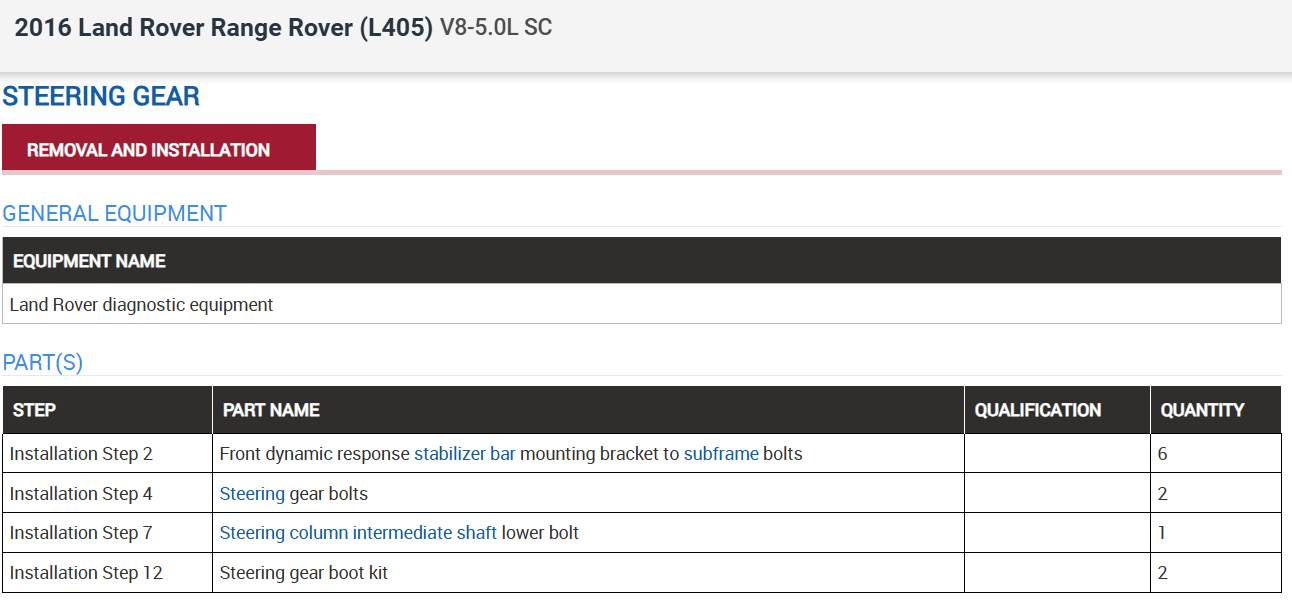The image size is (1292, 602).
Task: Open the "subframe" hyperlink
Action: (x=721, y=454)
